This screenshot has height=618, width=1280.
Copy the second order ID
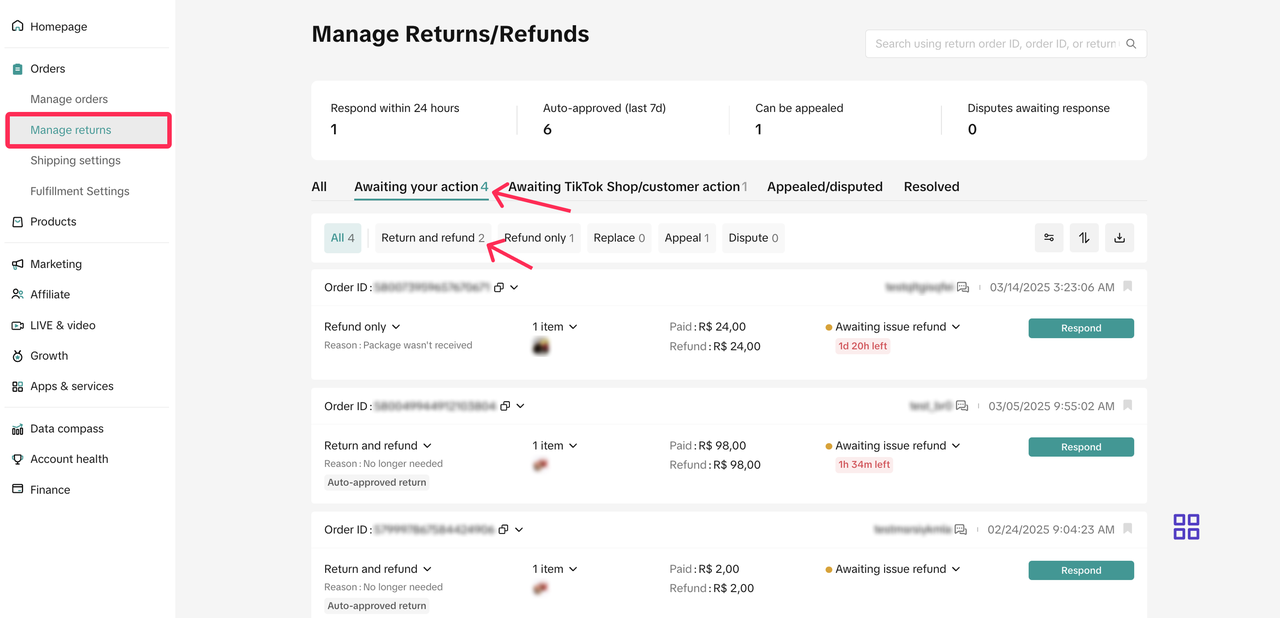[505, 407]
